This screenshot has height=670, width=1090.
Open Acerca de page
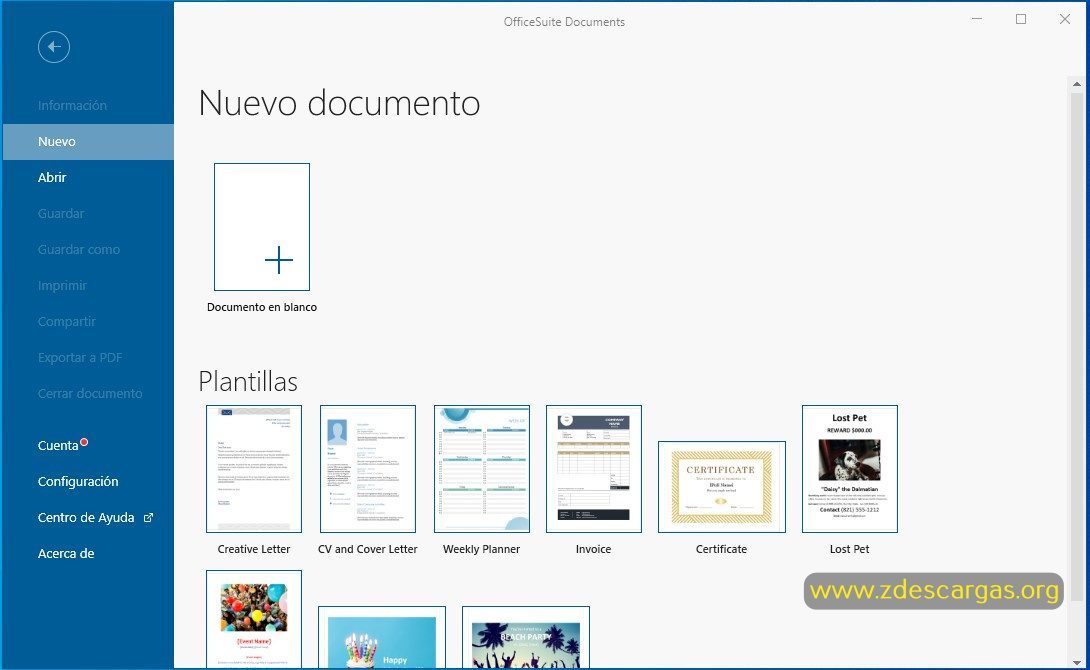coord(66,554)
